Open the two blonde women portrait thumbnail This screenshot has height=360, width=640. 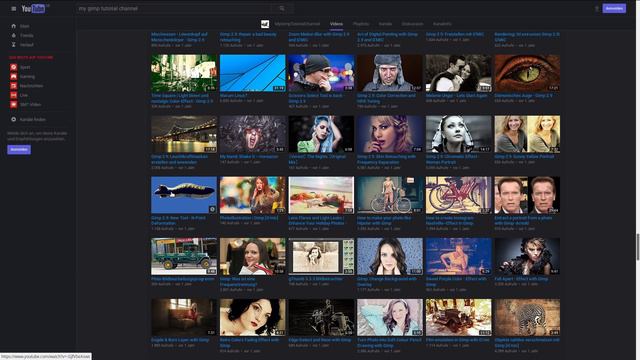point(527,134)
